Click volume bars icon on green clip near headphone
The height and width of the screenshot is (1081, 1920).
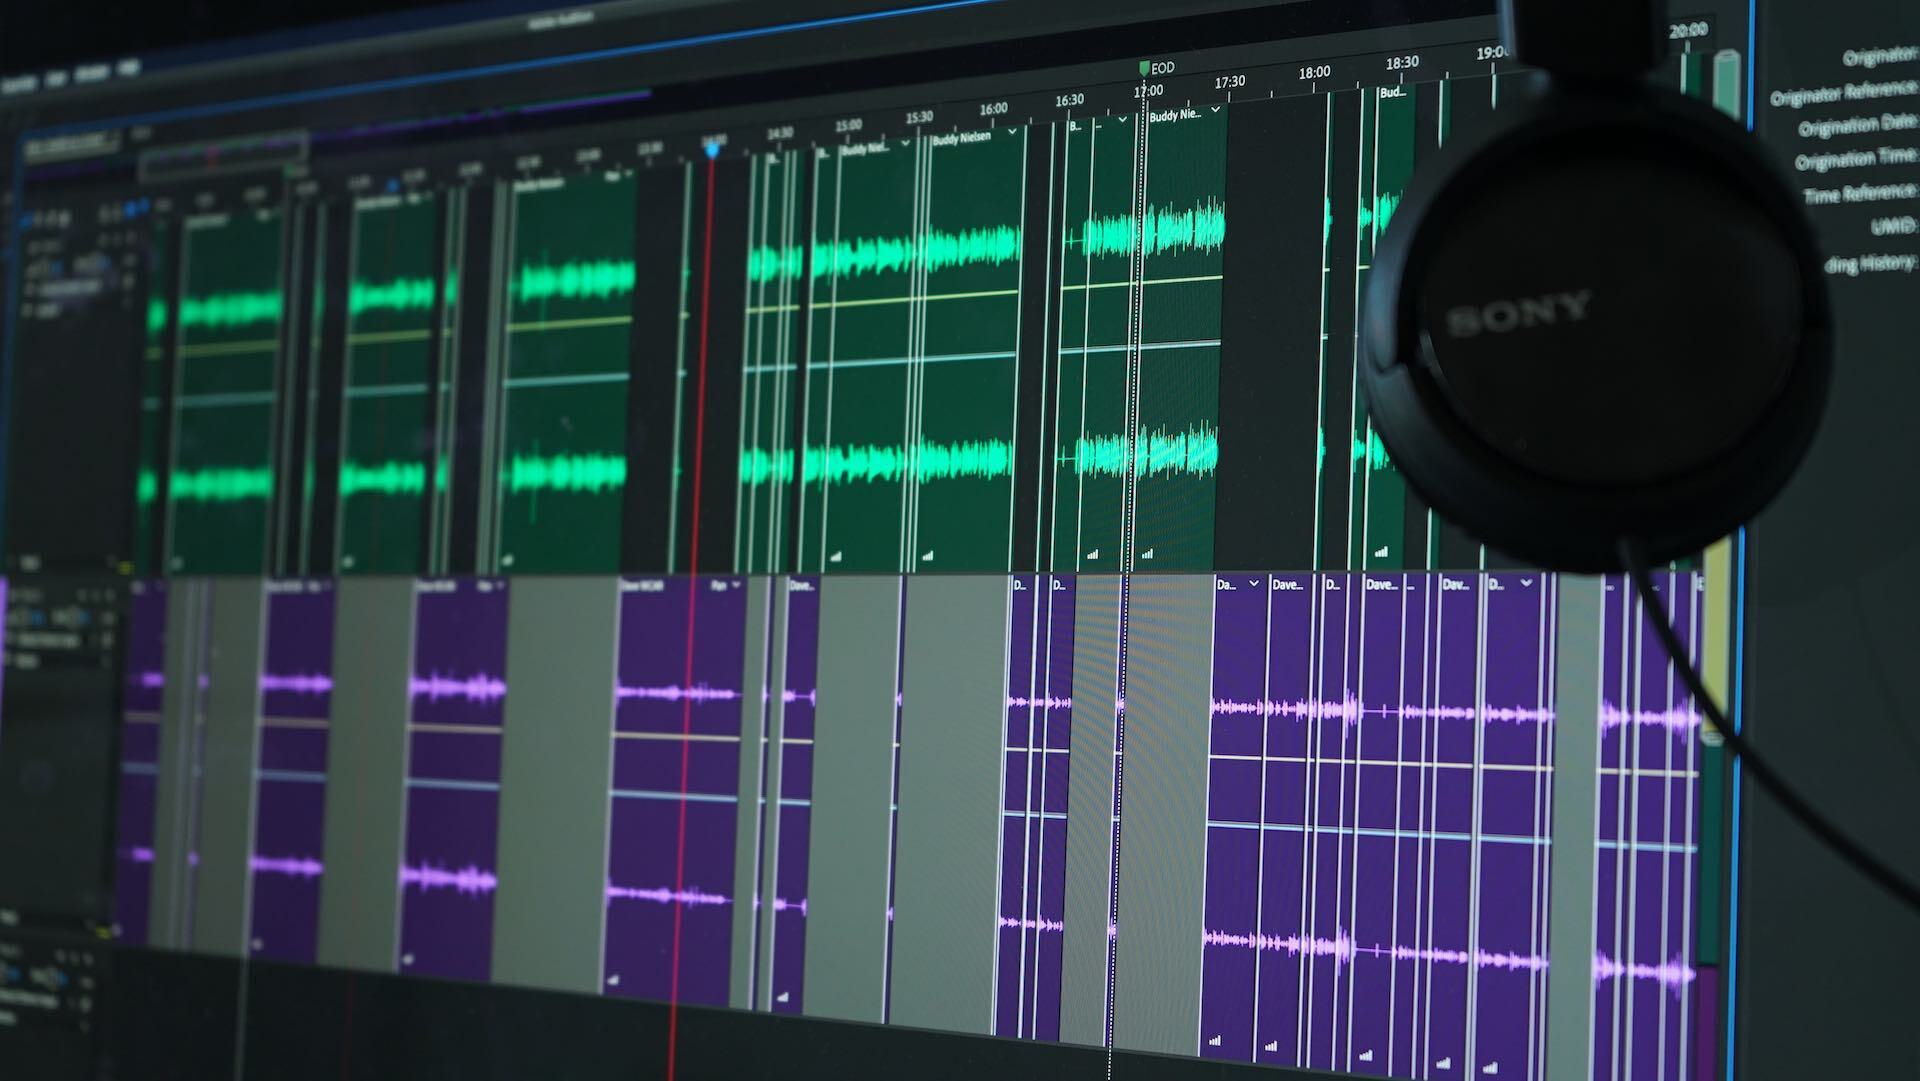click(1381, 550)
